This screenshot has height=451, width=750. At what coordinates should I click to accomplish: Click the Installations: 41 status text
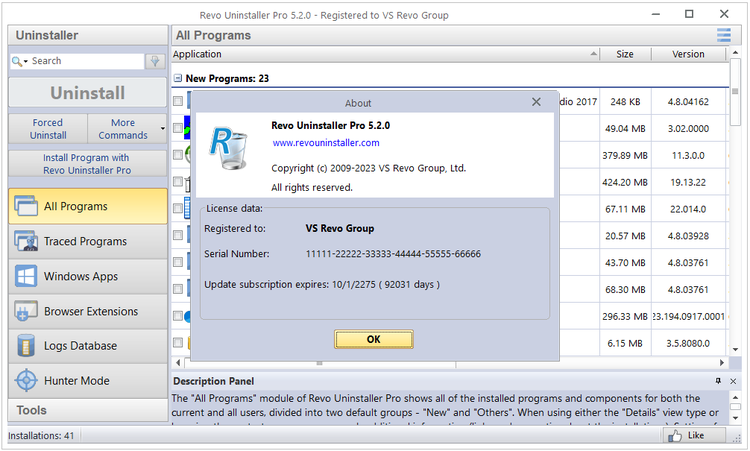41,436
